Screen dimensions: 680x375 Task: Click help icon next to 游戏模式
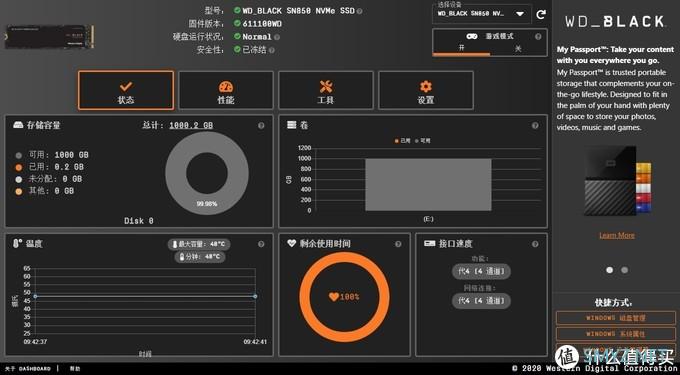(538, 36)
